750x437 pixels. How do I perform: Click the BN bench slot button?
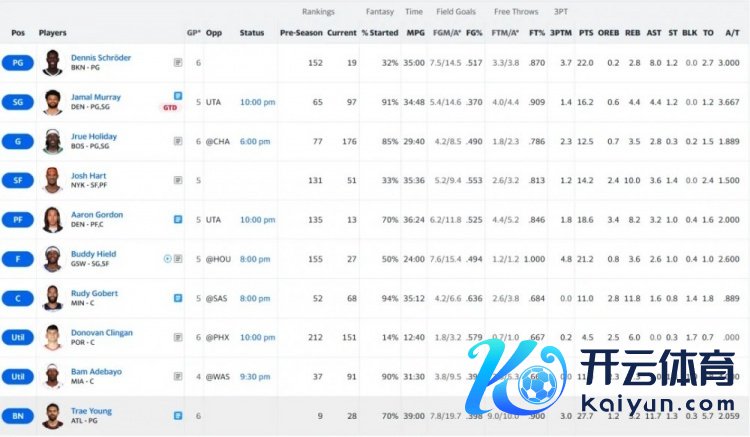click(x=18, y=416)
